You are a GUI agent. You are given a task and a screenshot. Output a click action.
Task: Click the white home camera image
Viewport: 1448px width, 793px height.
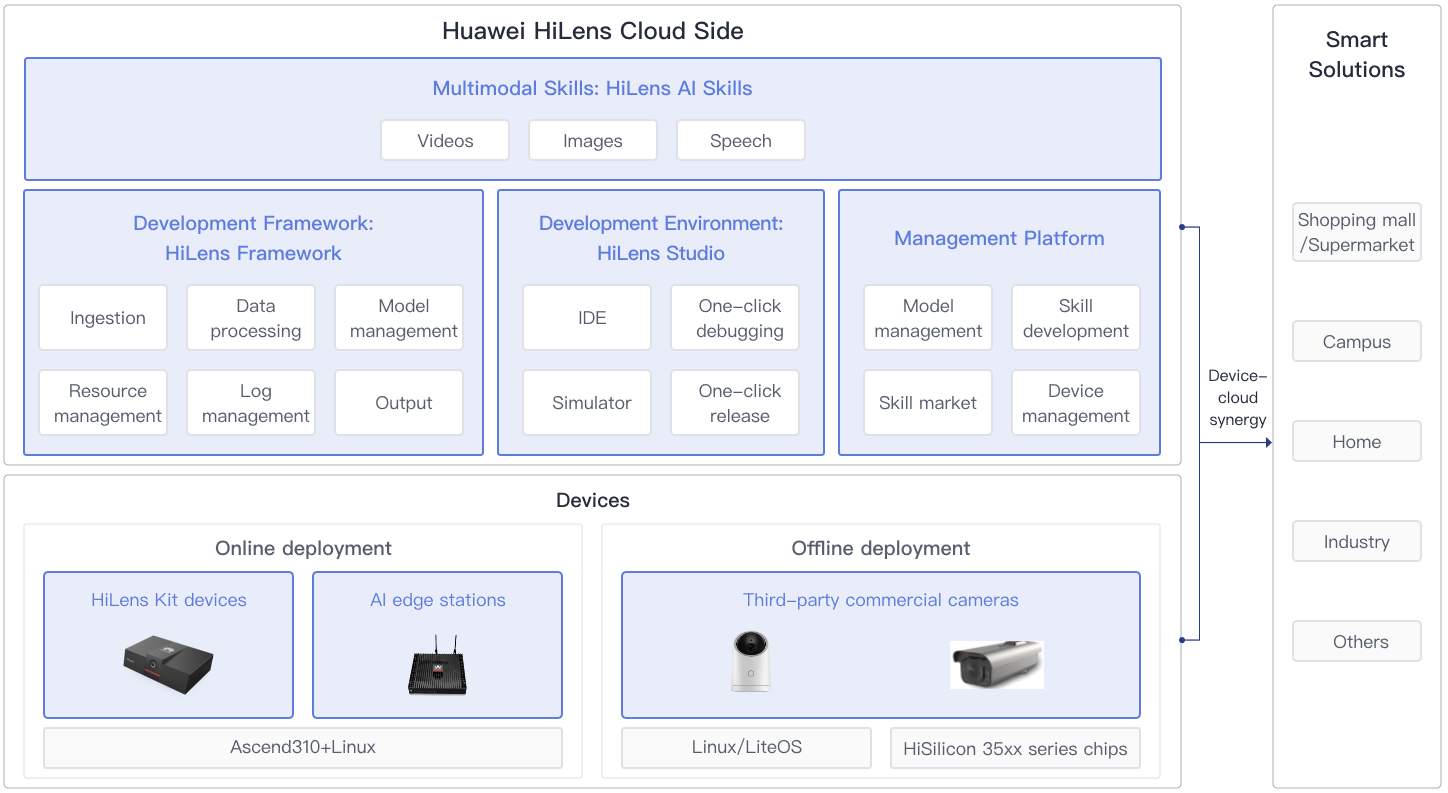coord(750,661)
